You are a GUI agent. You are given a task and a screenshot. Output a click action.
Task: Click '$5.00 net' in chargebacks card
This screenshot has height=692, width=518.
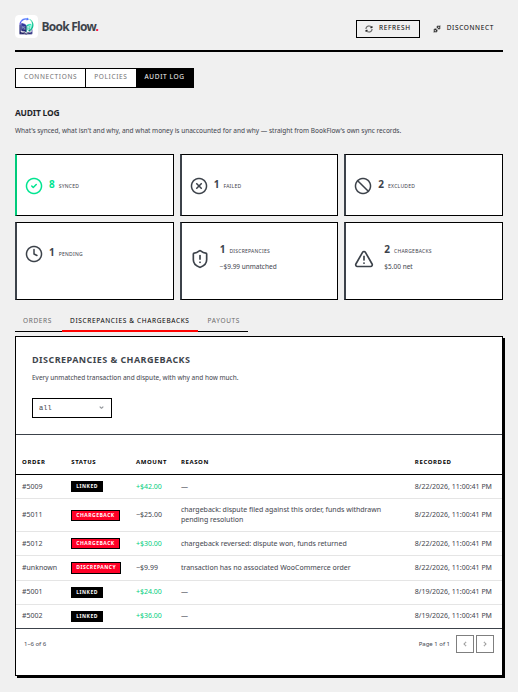[398, 267]
